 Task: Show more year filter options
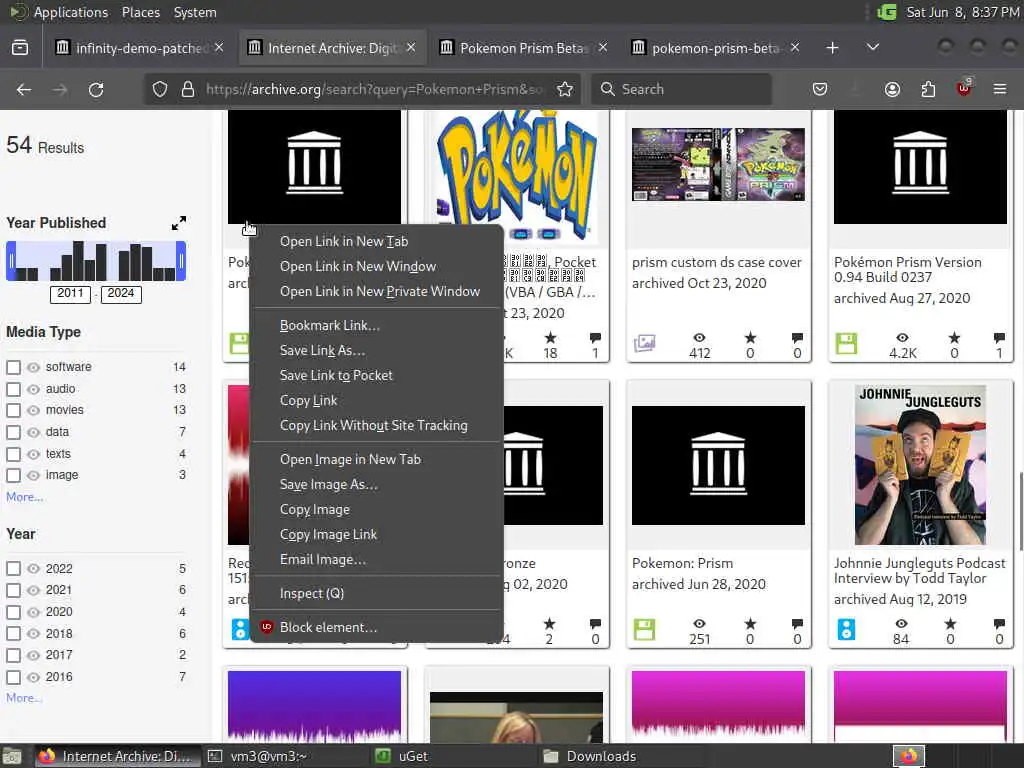coord(24,698)
